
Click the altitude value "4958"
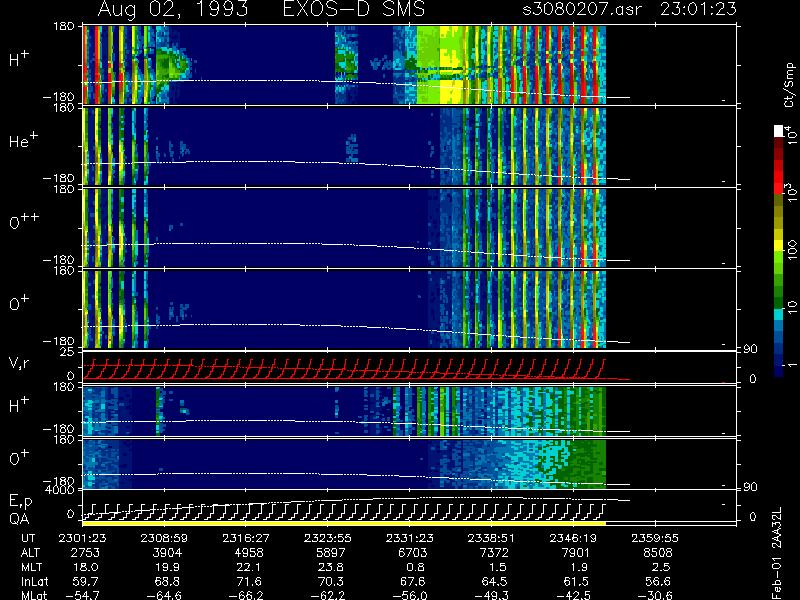249,553
